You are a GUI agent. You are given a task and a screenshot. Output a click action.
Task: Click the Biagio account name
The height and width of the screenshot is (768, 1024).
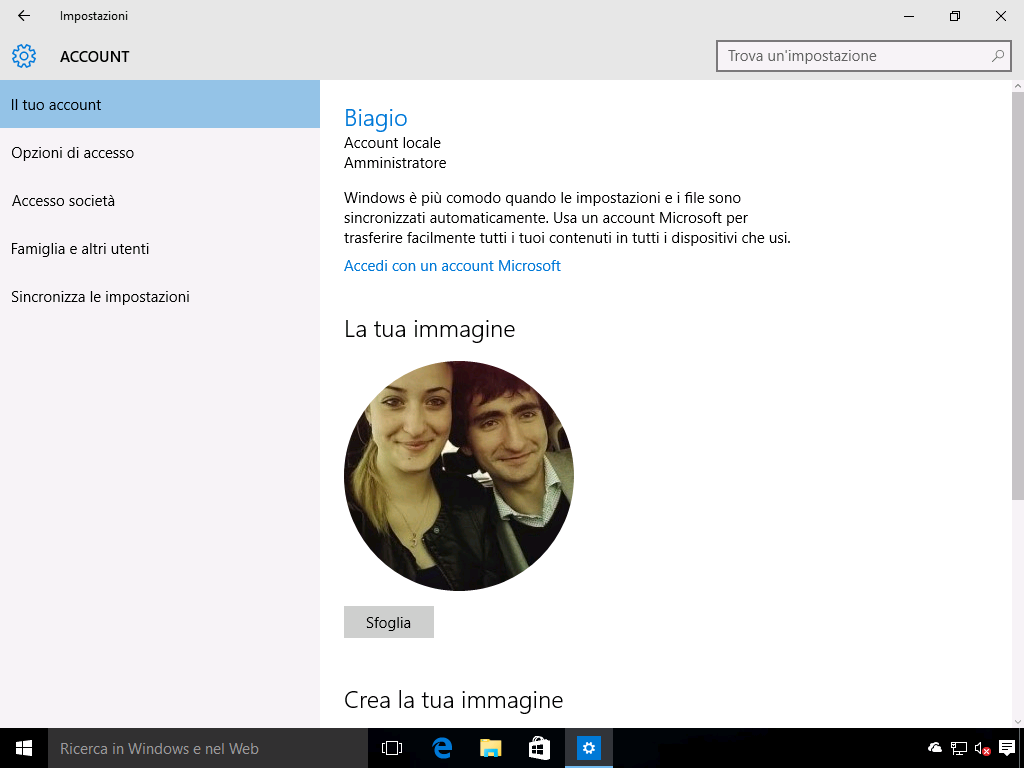tap(376, 118)
